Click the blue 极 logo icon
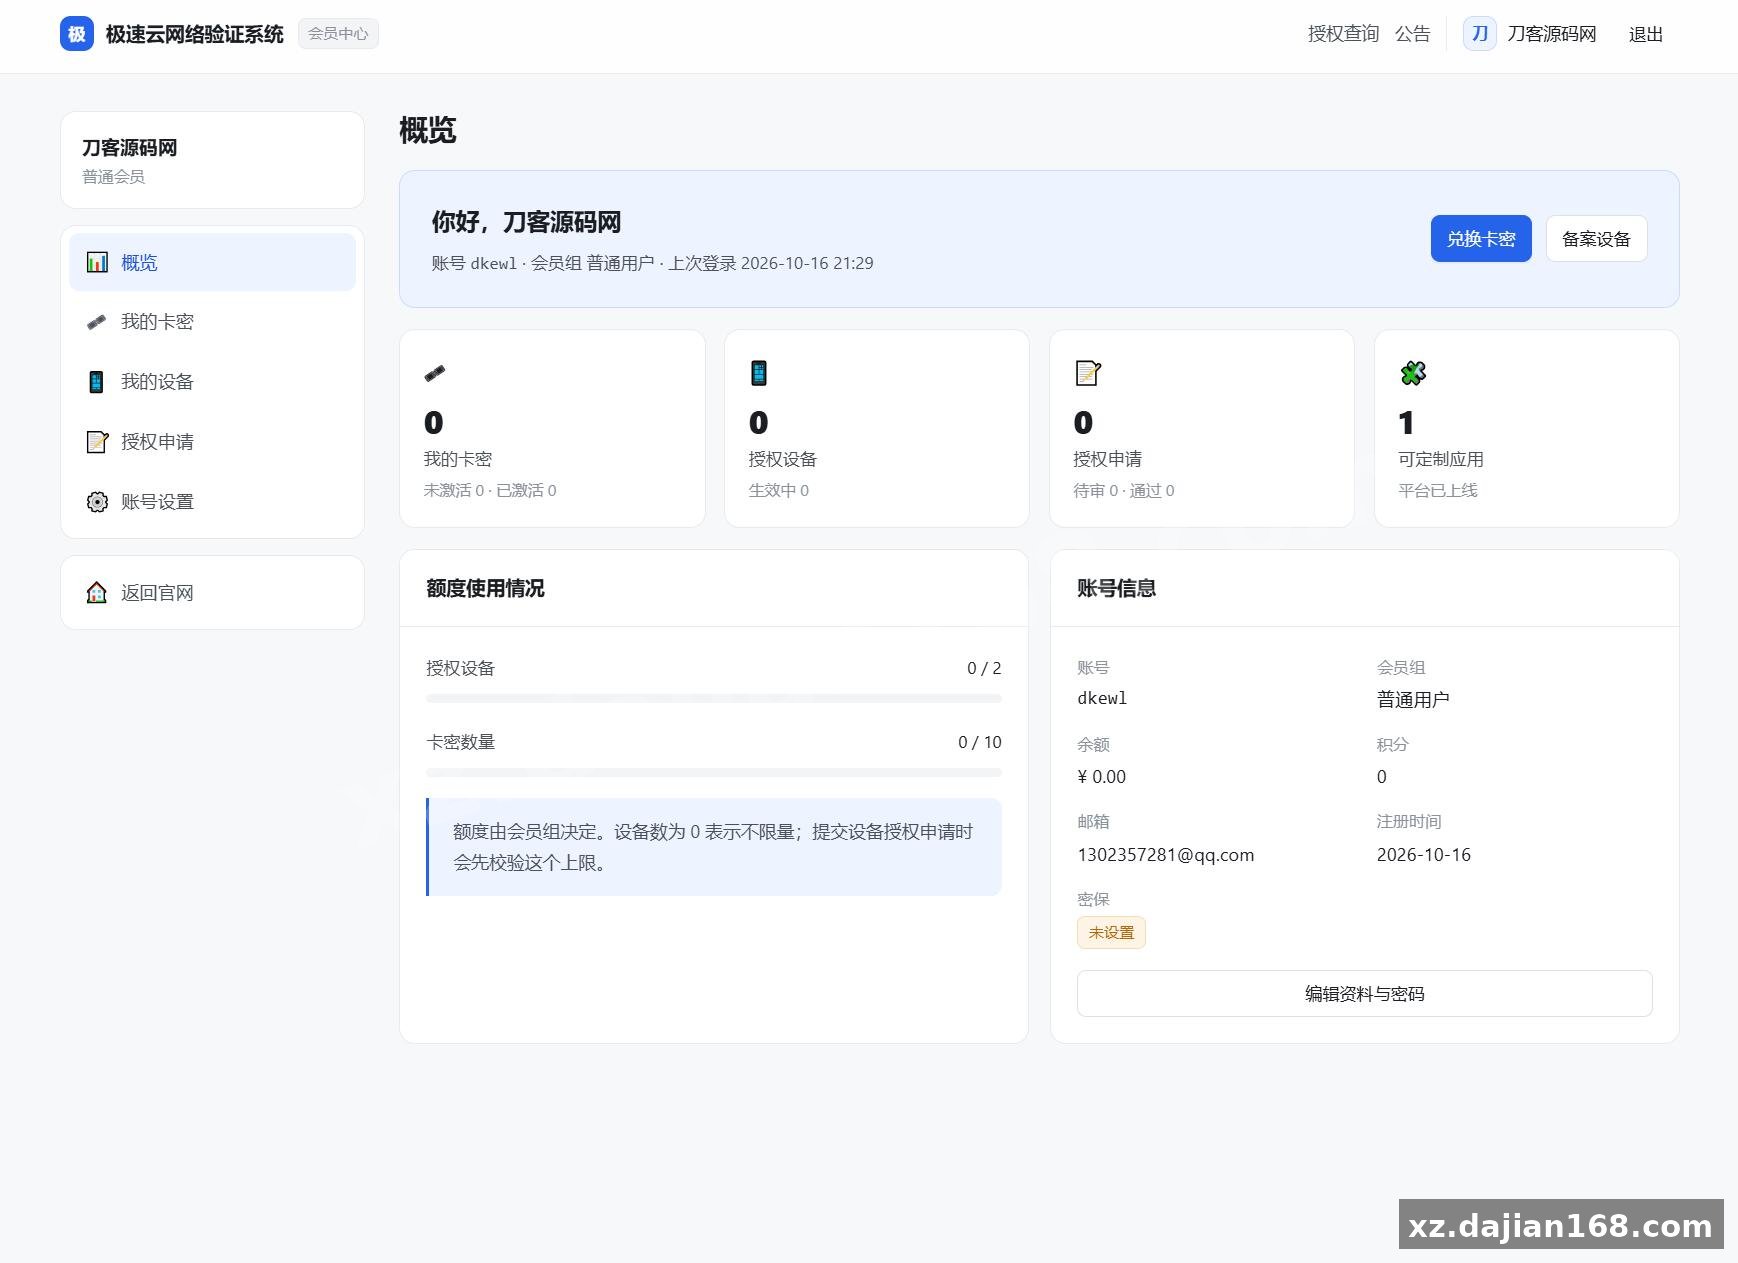 point(77,34)
